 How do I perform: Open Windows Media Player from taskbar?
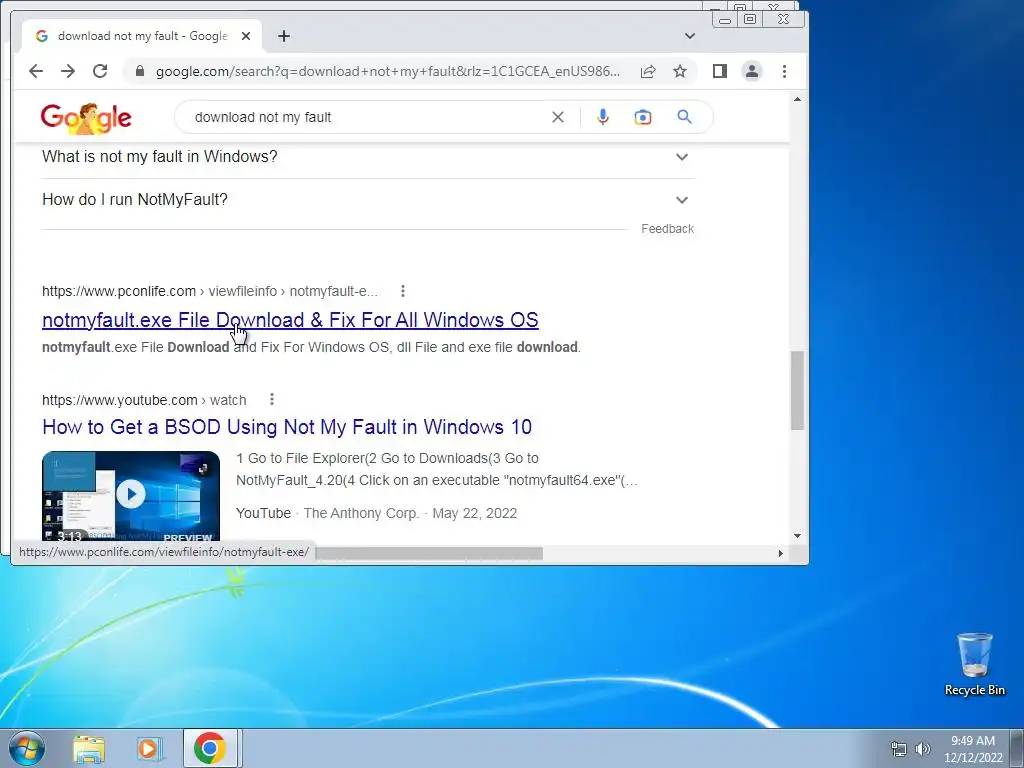[x=150, y=748]
